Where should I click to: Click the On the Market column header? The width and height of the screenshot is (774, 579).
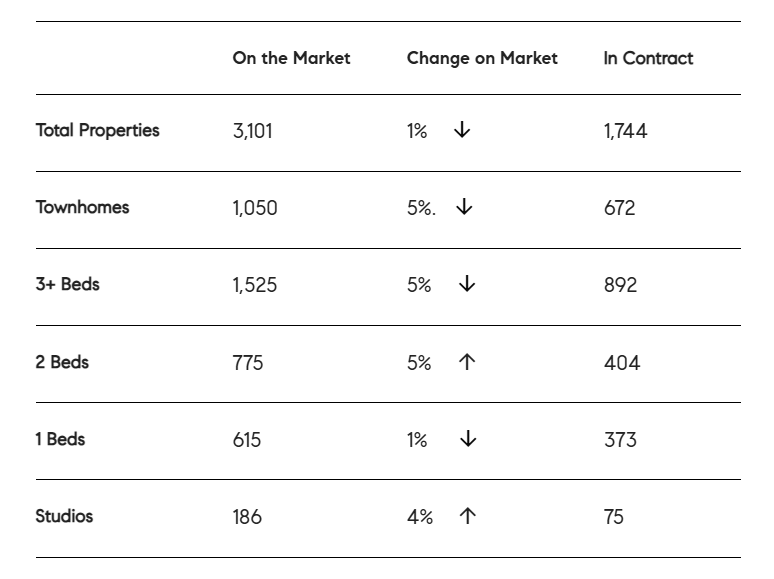click(x=291, y=58)
